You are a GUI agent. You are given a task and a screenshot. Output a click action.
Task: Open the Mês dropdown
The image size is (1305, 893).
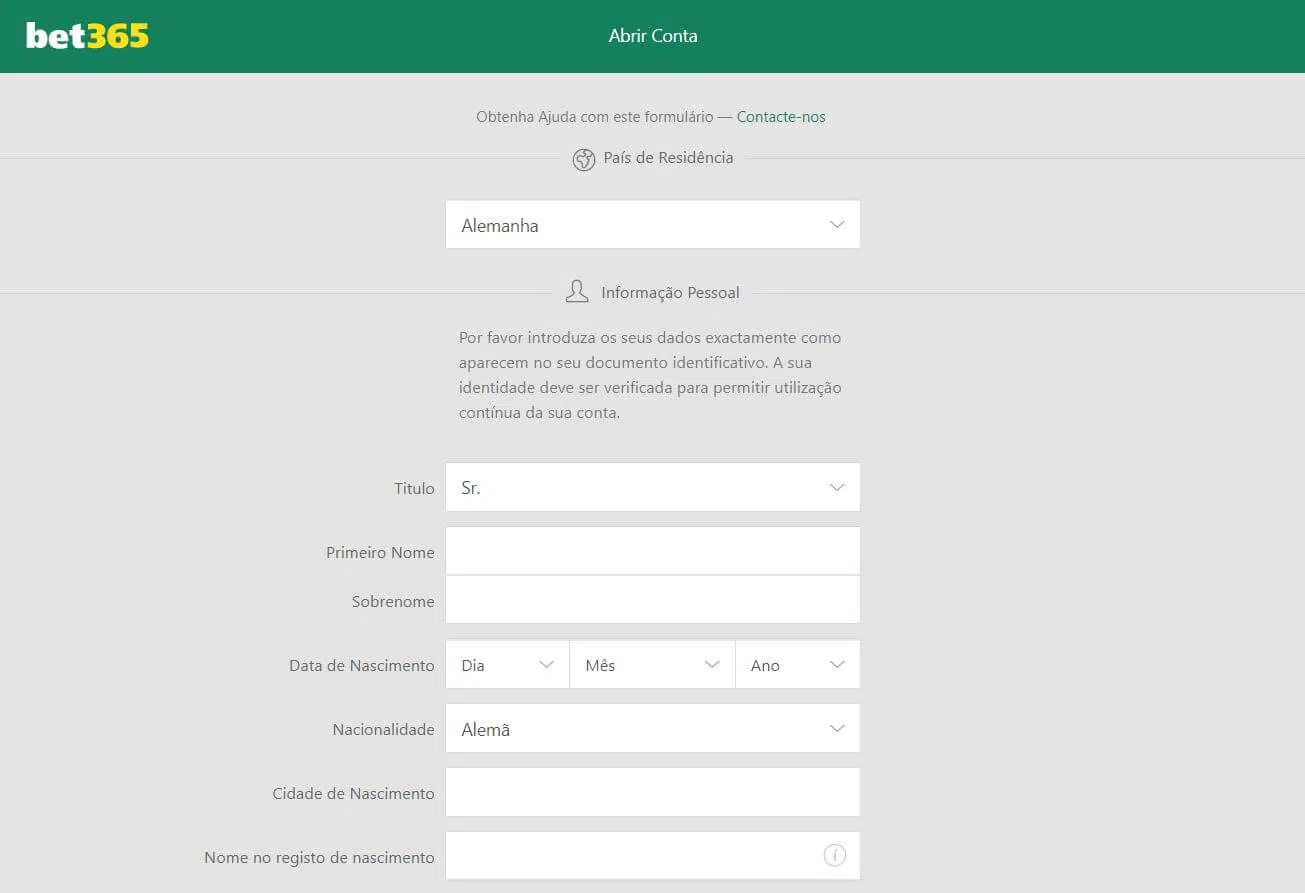pyautogui.click(x=652, y=665)
